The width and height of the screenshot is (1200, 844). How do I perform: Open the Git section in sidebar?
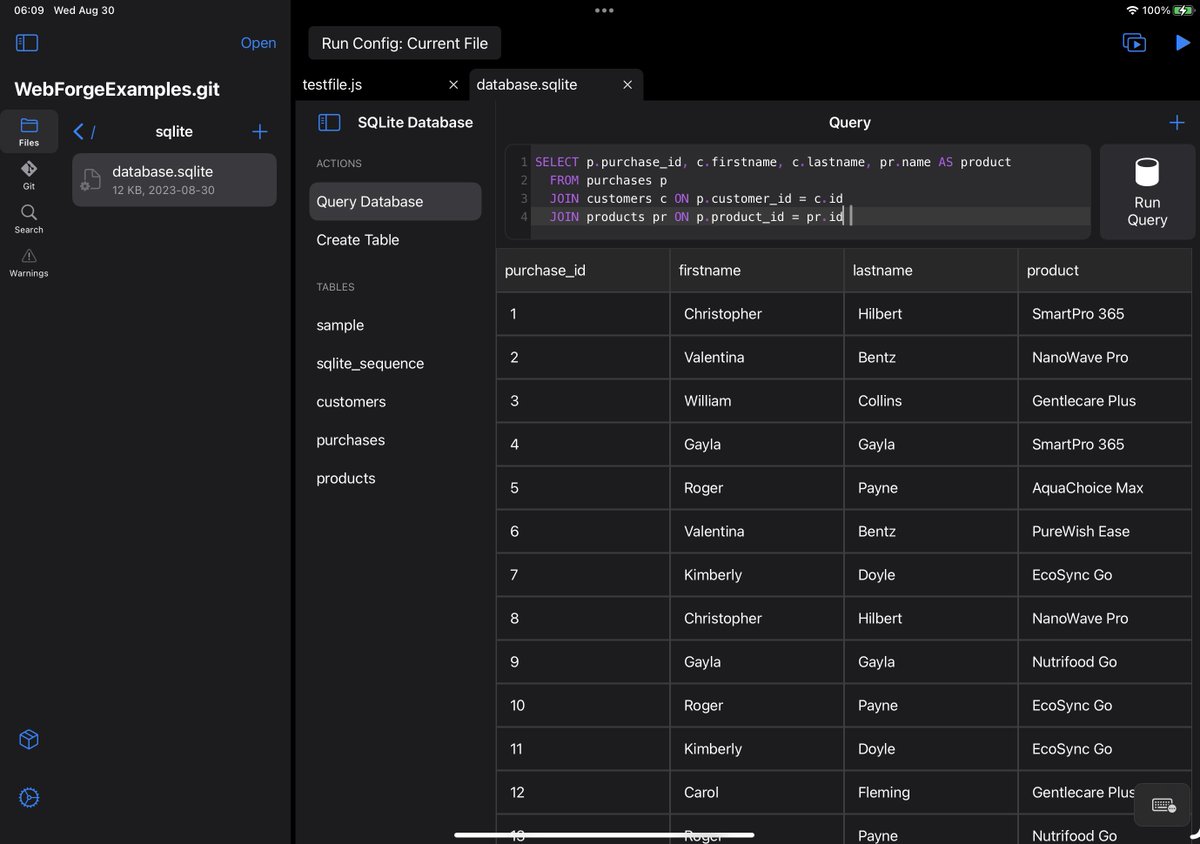[29, 175]
